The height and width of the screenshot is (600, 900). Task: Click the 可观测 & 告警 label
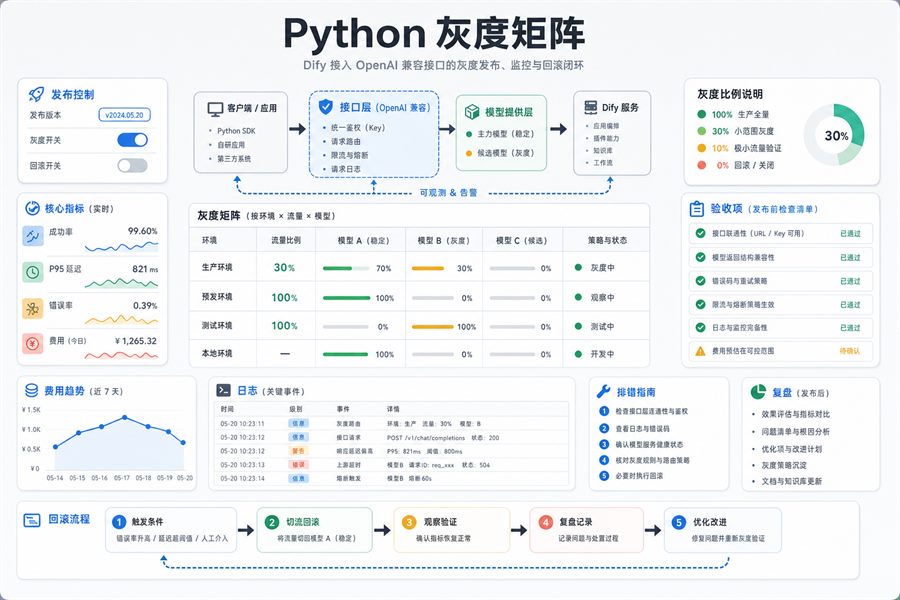(448, 193)
